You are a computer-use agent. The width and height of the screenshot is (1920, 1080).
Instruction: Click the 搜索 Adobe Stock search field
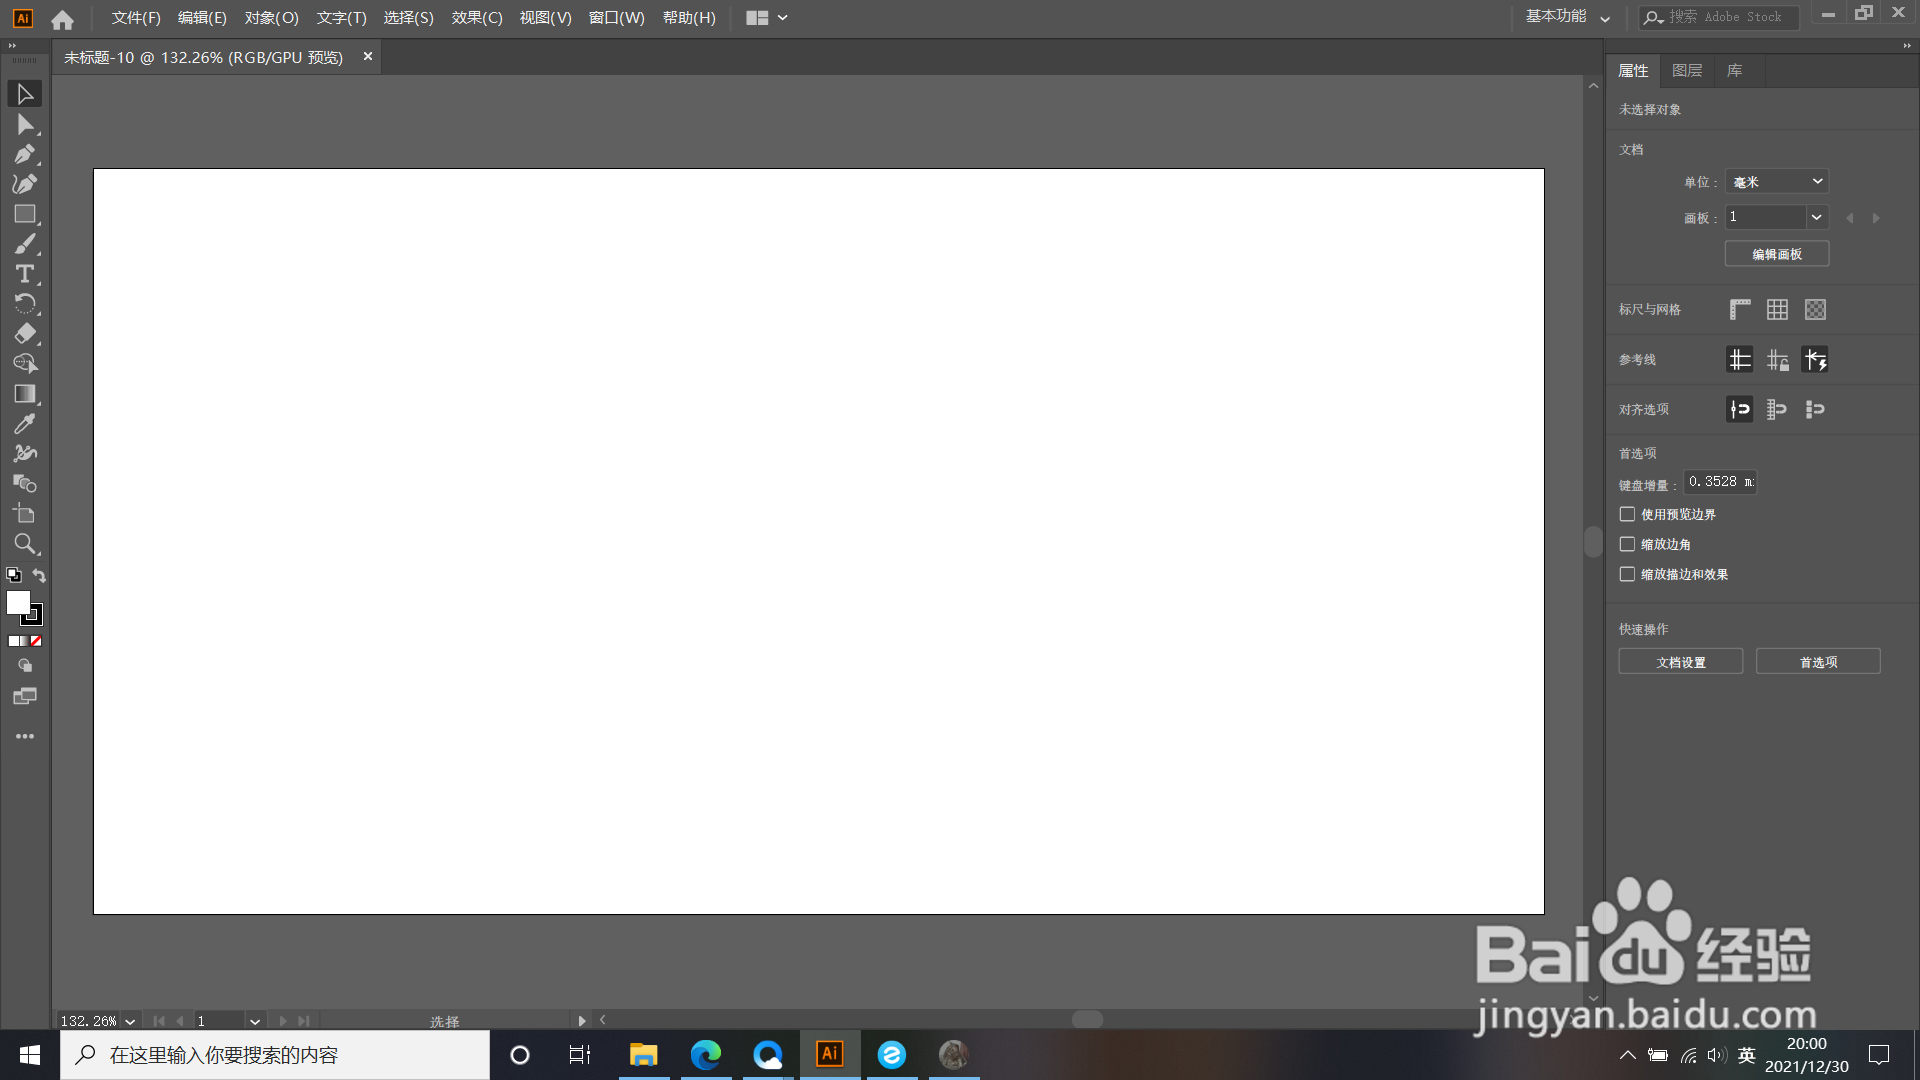pyautogui.click(x=1720, y=17)
